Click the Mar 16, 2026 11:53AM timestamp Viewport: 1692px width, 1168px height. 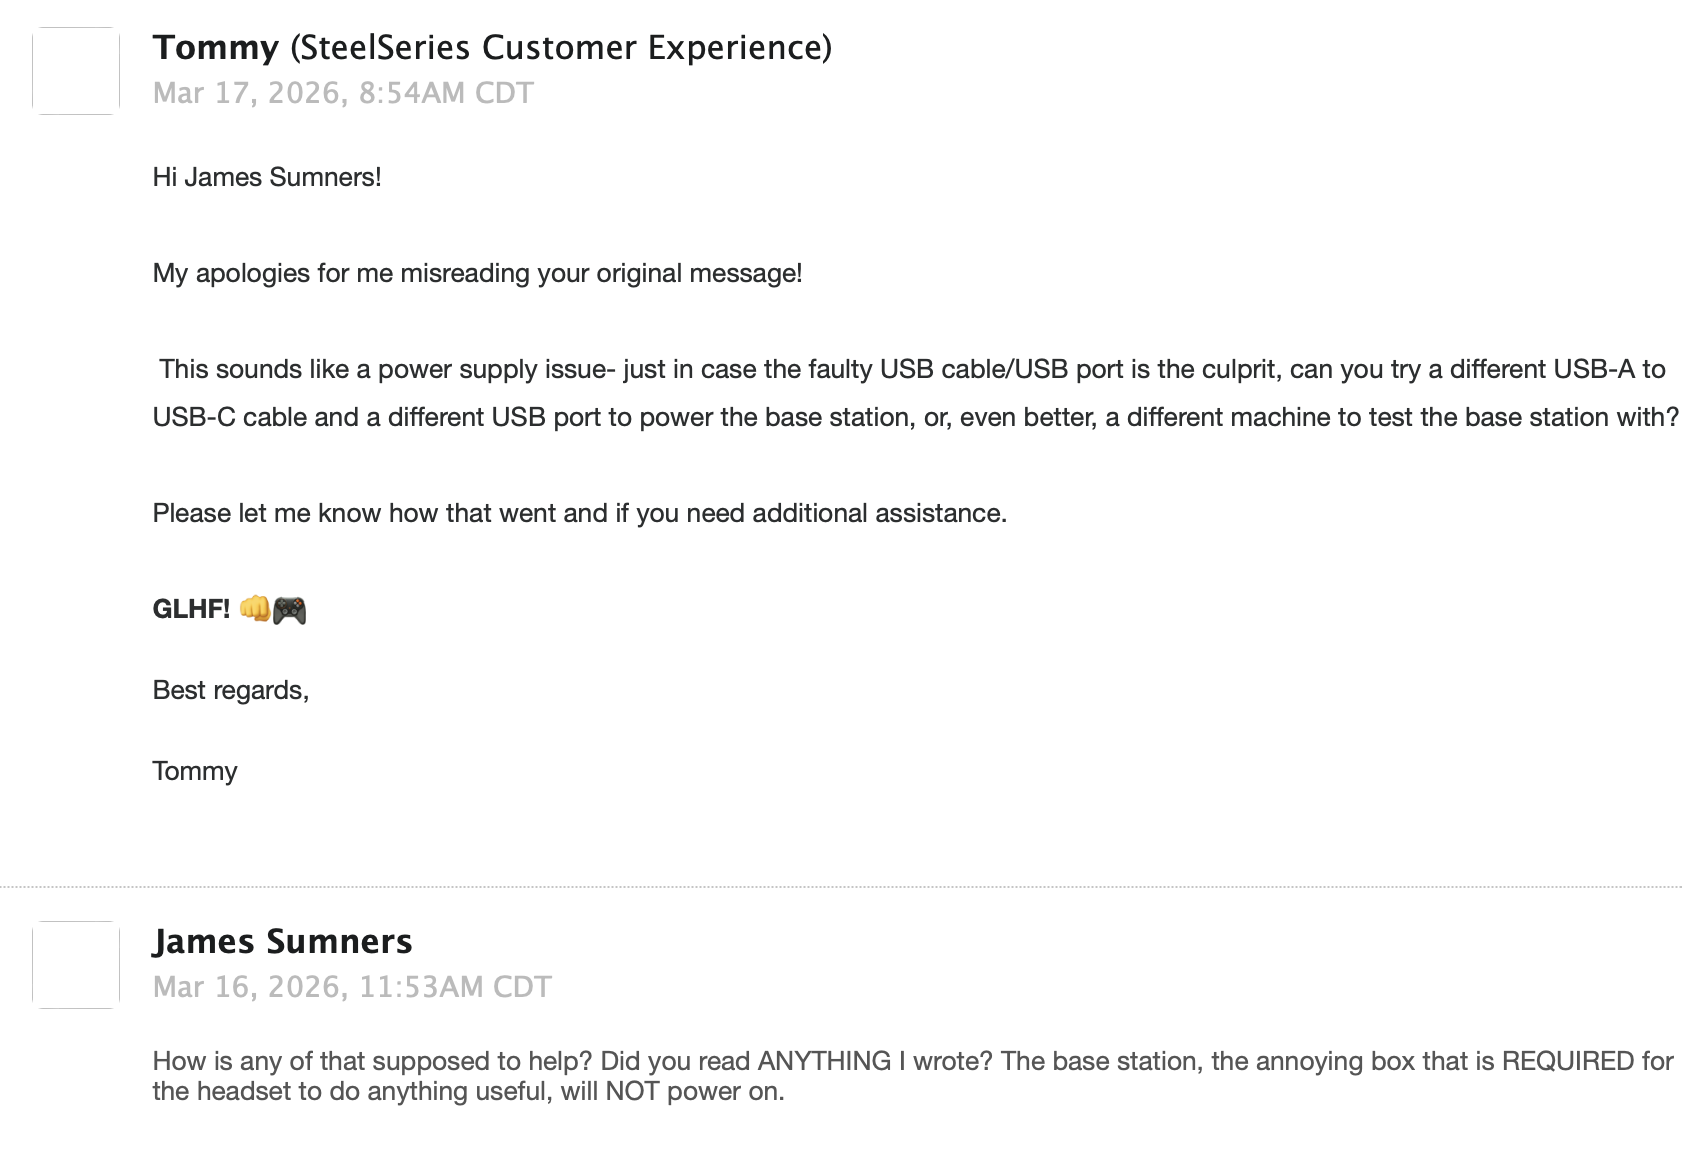[352, 987]
